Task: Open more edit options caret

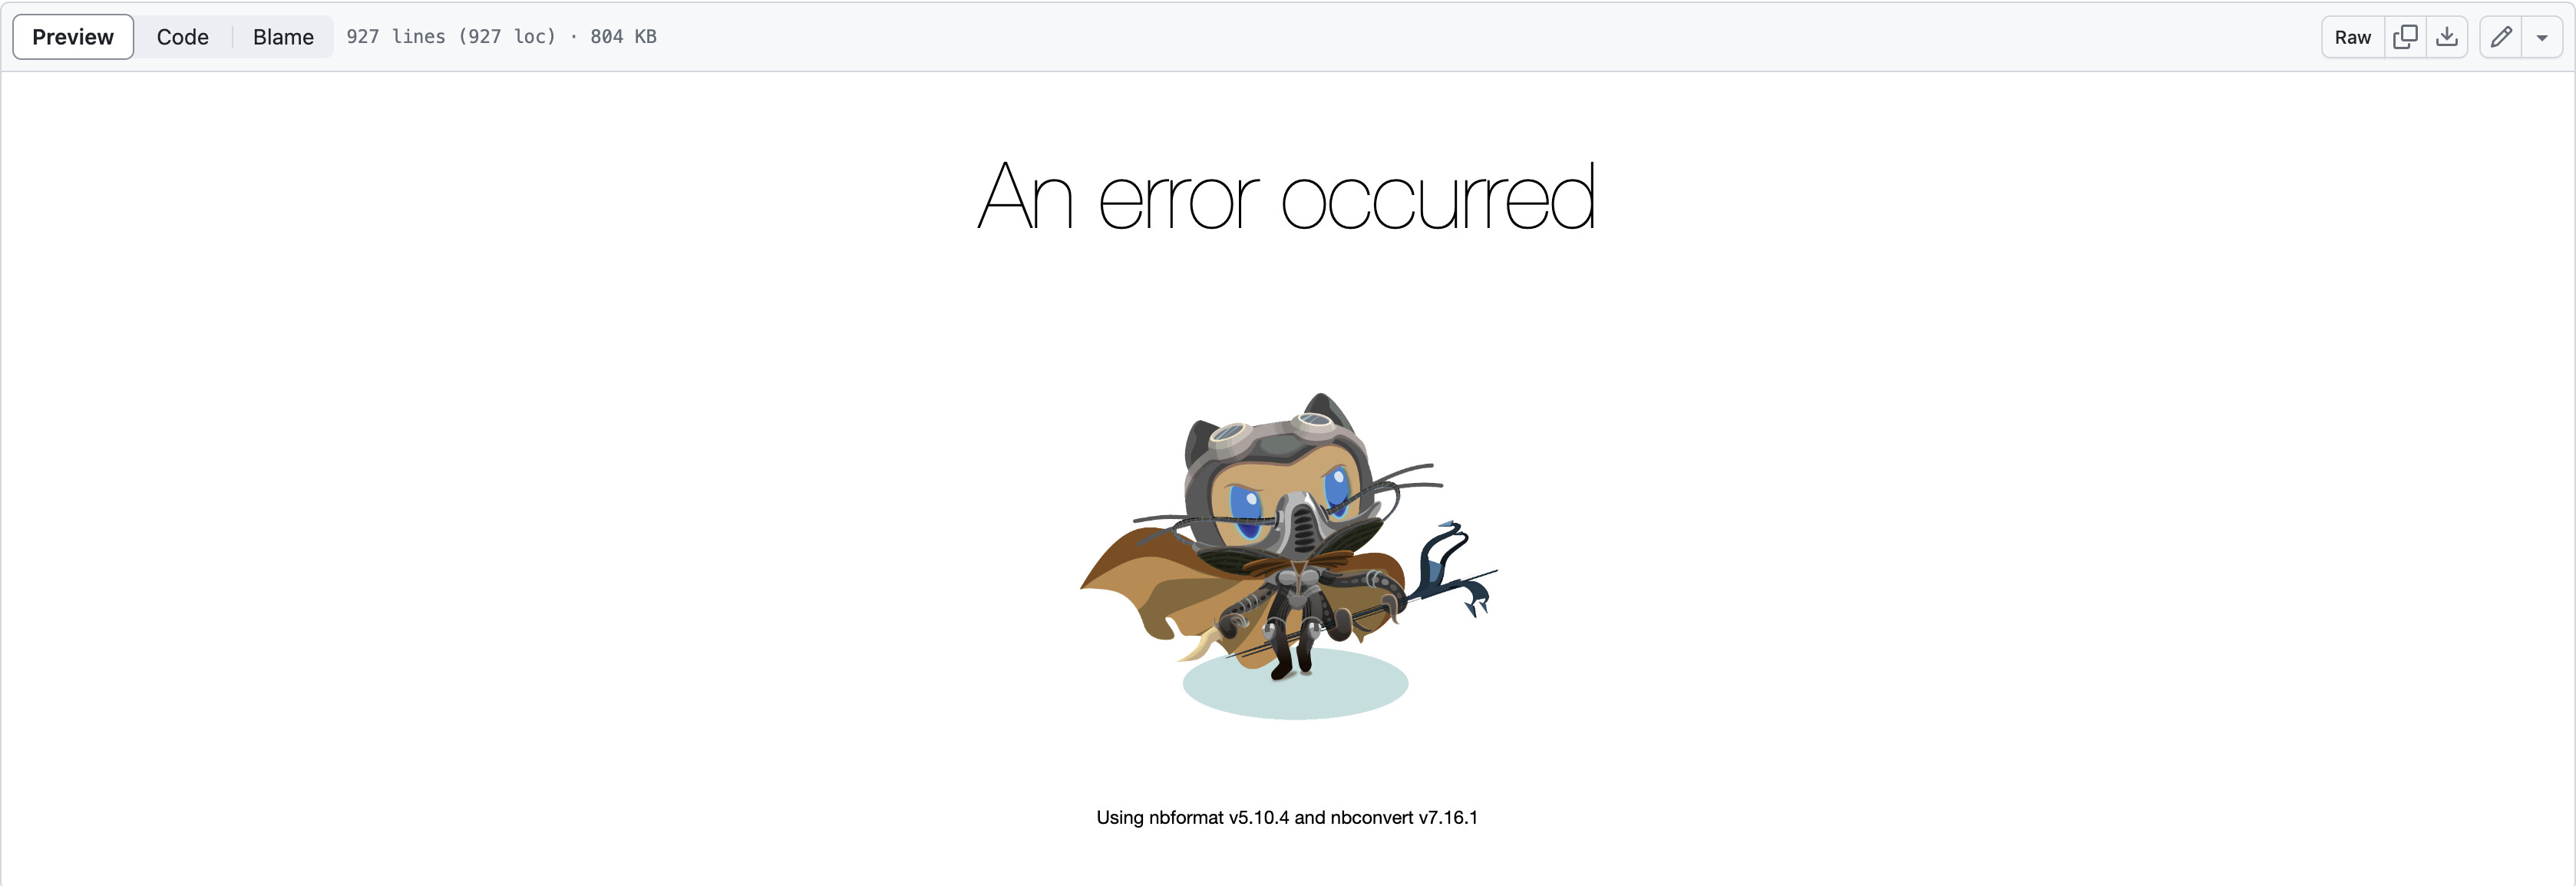Action: [2542, 37]
